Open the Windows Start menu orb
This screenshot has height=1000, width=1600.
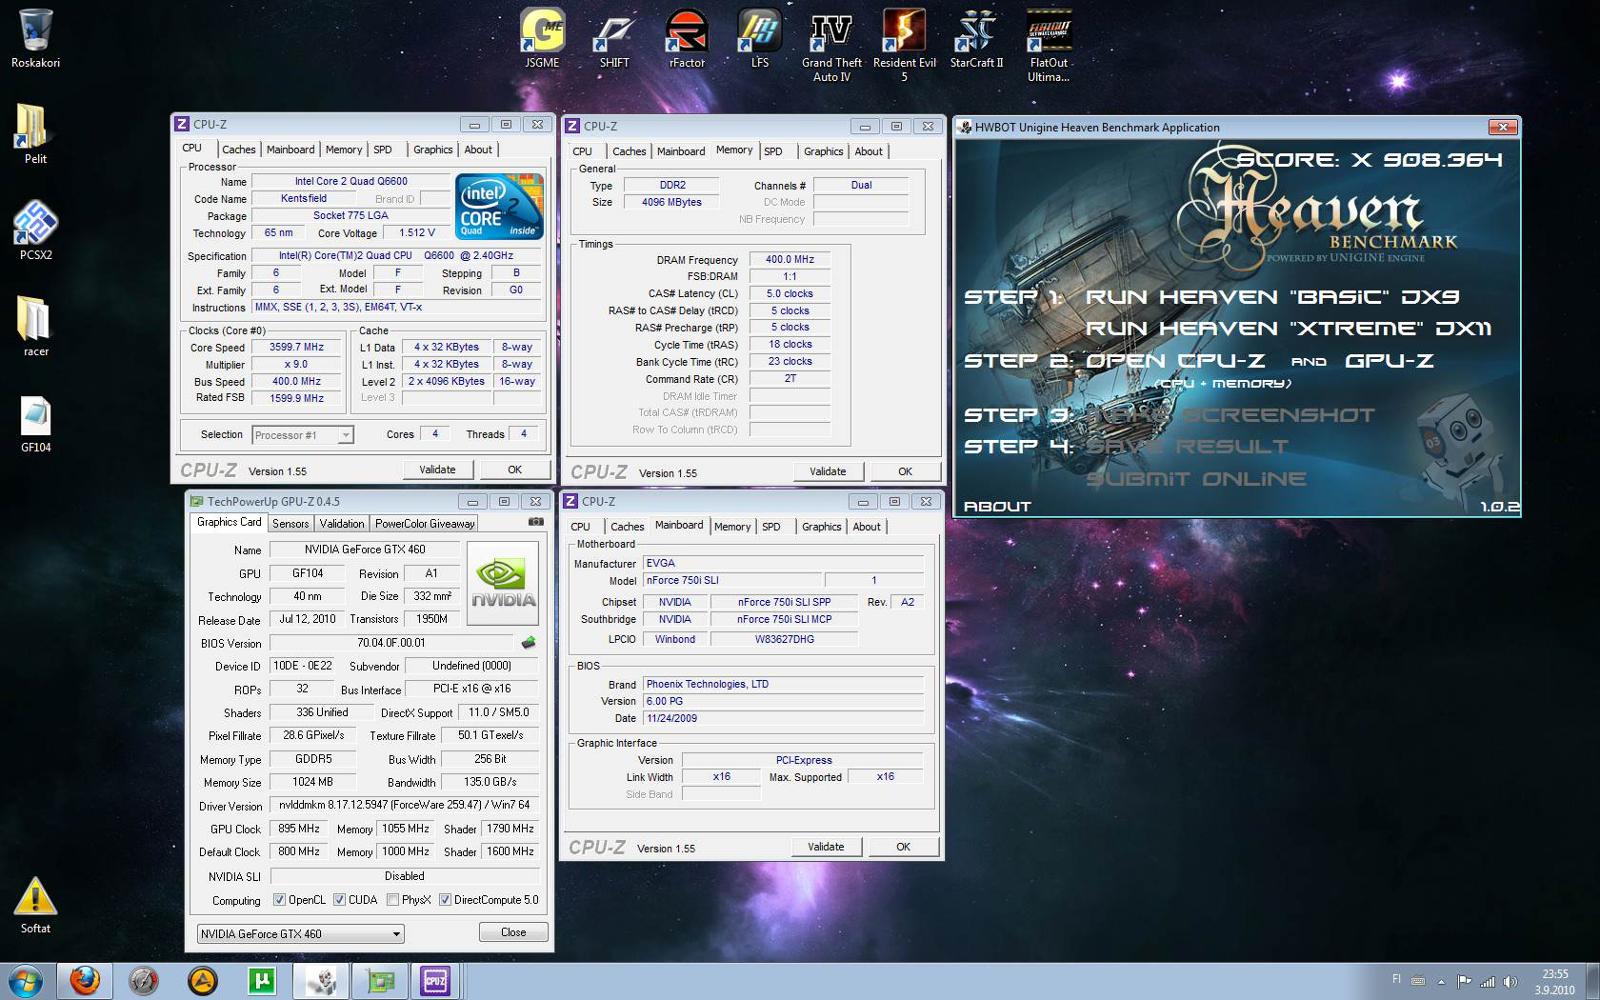point(24,981)
